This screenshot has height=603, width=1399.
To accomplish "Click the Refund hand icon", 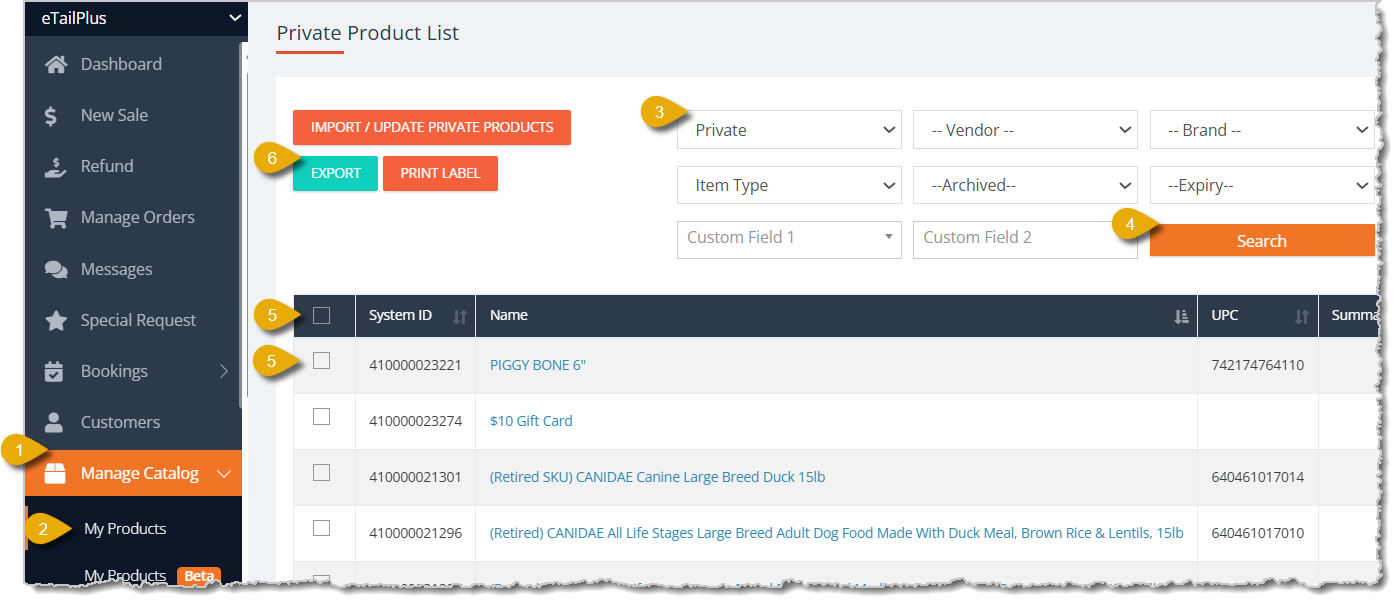I will 56,166.
